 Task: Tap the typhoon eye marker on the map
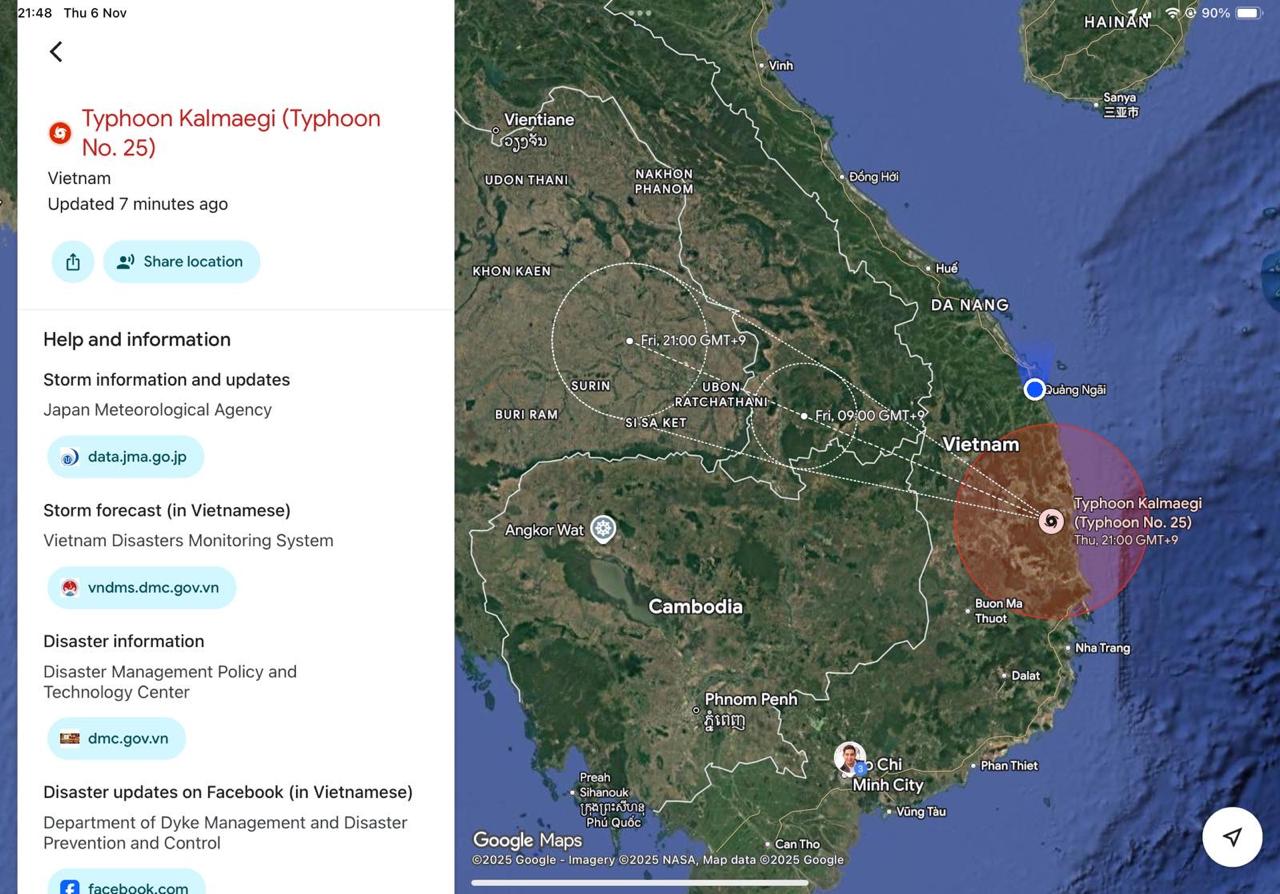coord(1051,520)
